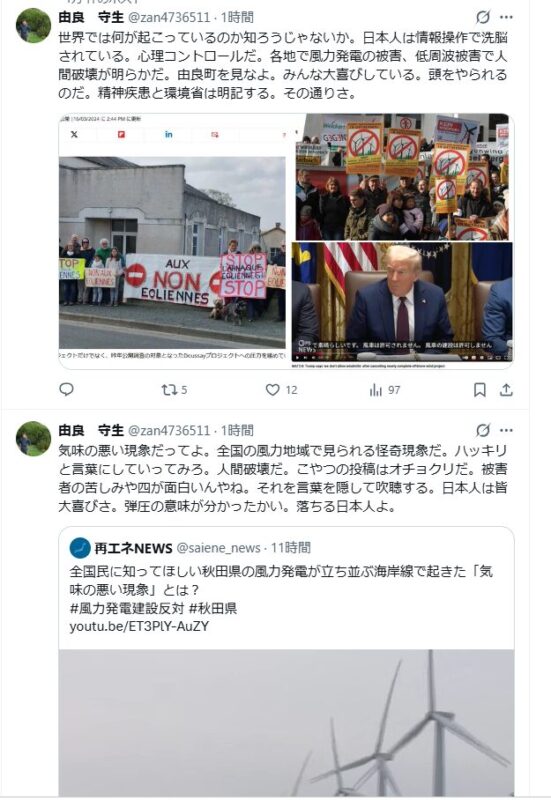
Task: Open profile avatar of second post author
Action: [x=34, y=439]
